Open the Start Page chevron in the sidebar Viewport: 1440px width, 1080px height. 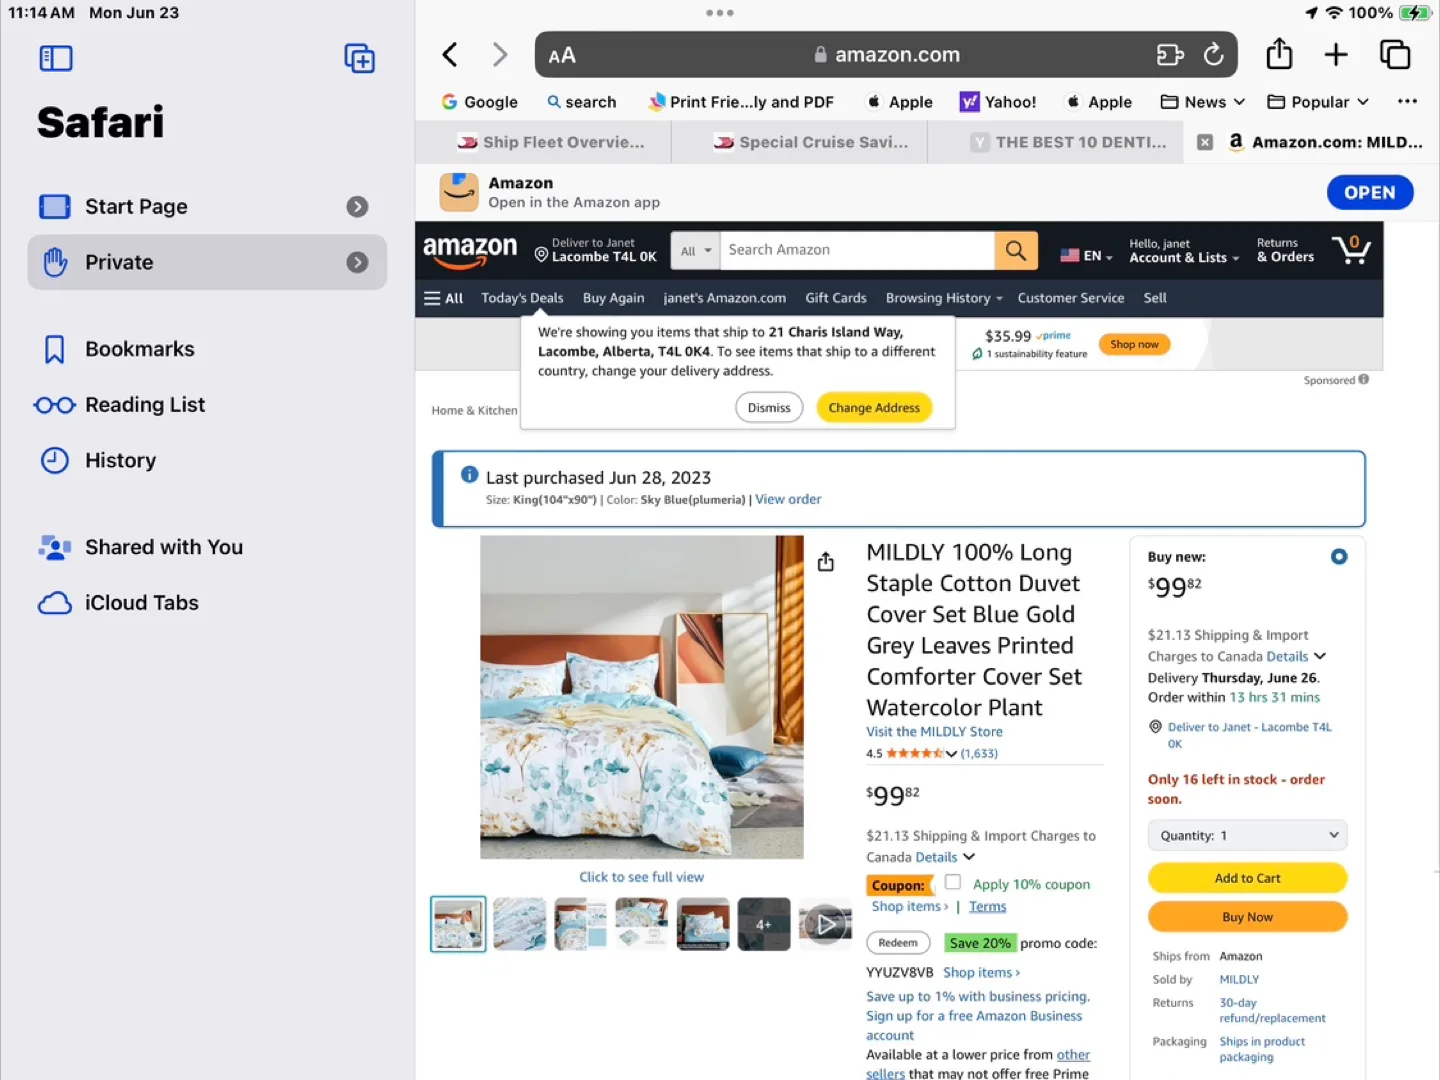coord(357,207)
